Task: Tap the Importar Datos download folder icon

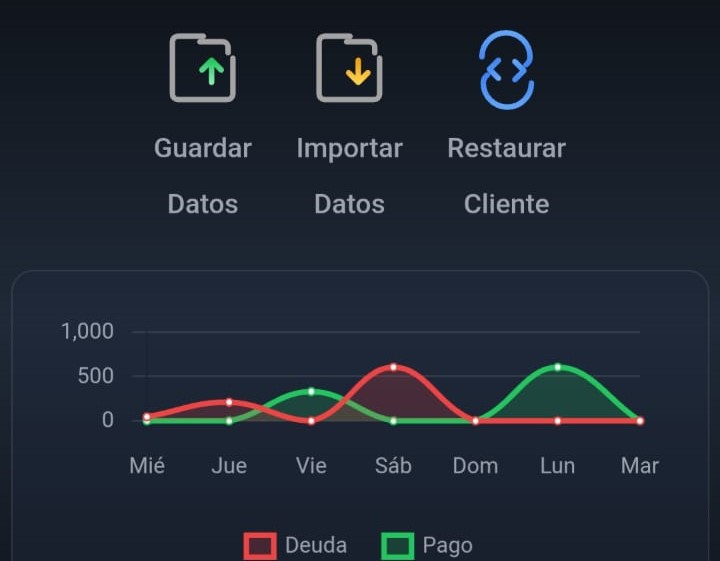Action: (349, 68)
